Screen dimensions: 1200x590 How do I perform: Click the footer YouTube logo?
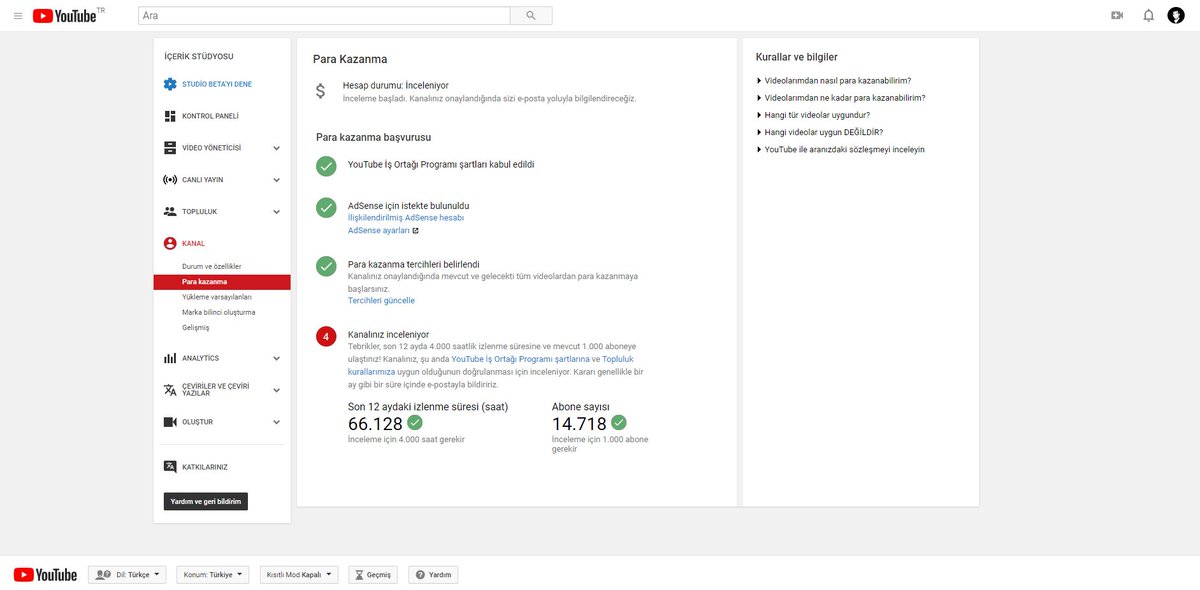[x=45, y=575]
